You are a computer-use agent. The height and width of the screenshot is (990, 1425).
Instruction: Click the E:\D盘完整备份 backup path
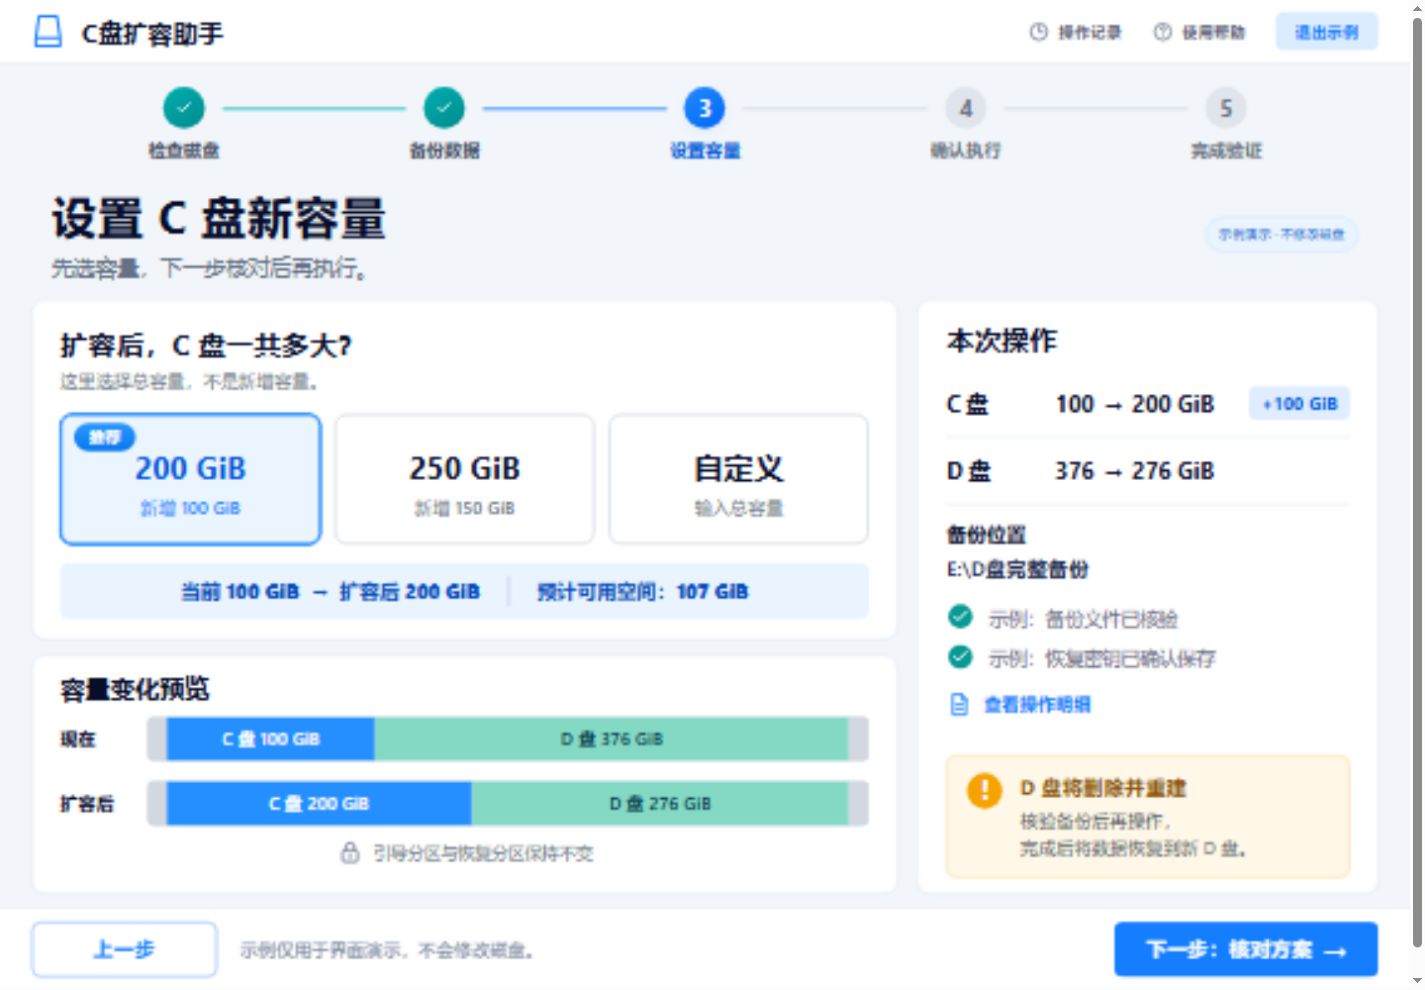point(1018,570)
